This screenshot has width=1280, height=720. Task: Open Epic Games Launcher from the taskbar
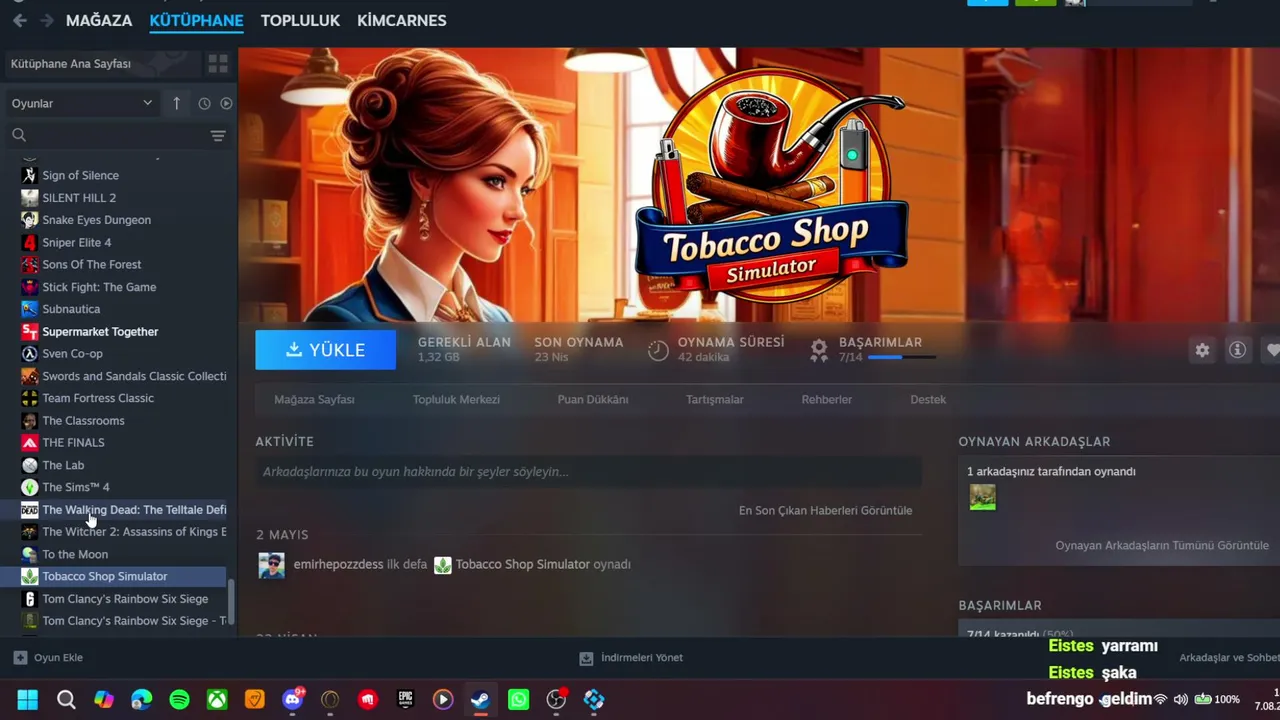point(405,699)
